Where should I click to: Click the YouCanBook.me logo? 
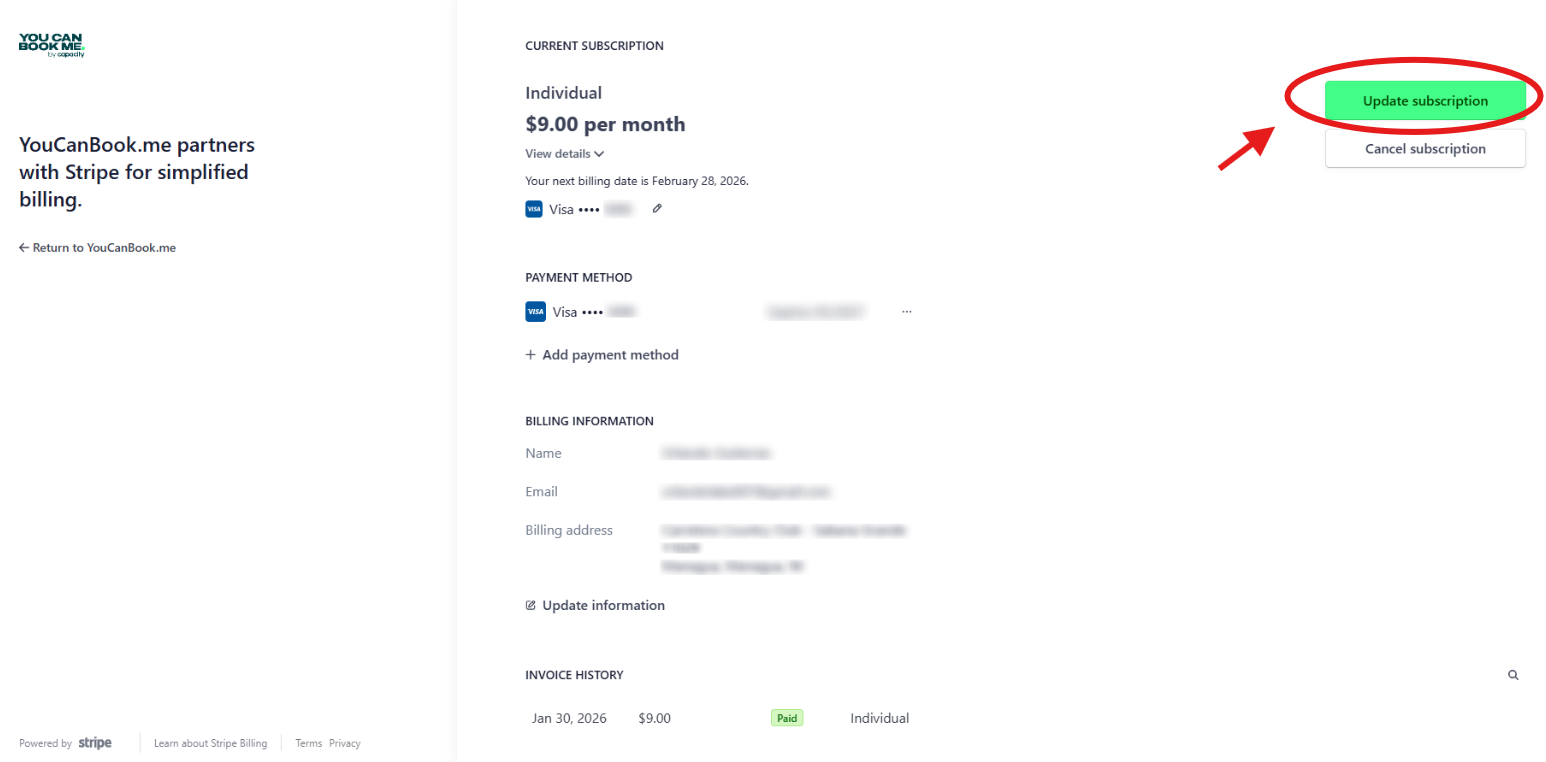(x=52, y=44)
